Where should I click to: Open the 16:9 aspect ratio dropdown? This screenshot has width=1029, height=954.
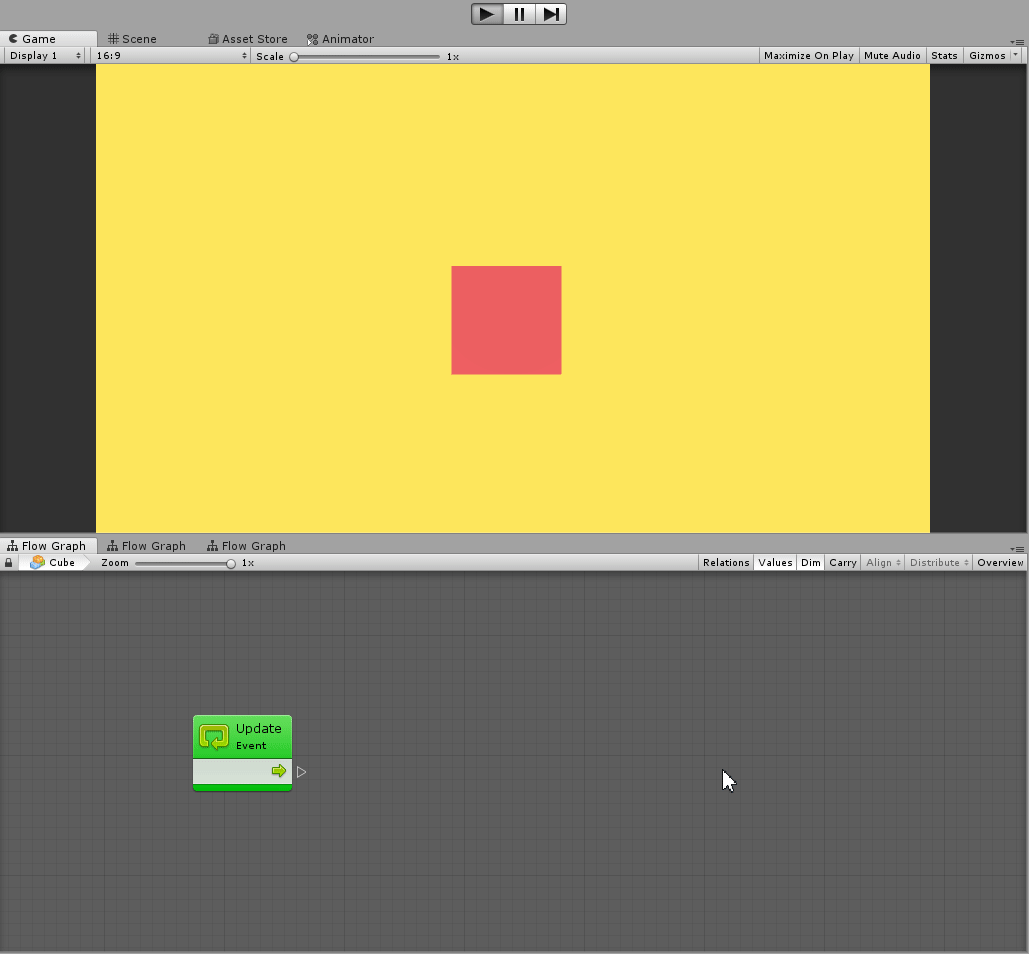[171, 56]
